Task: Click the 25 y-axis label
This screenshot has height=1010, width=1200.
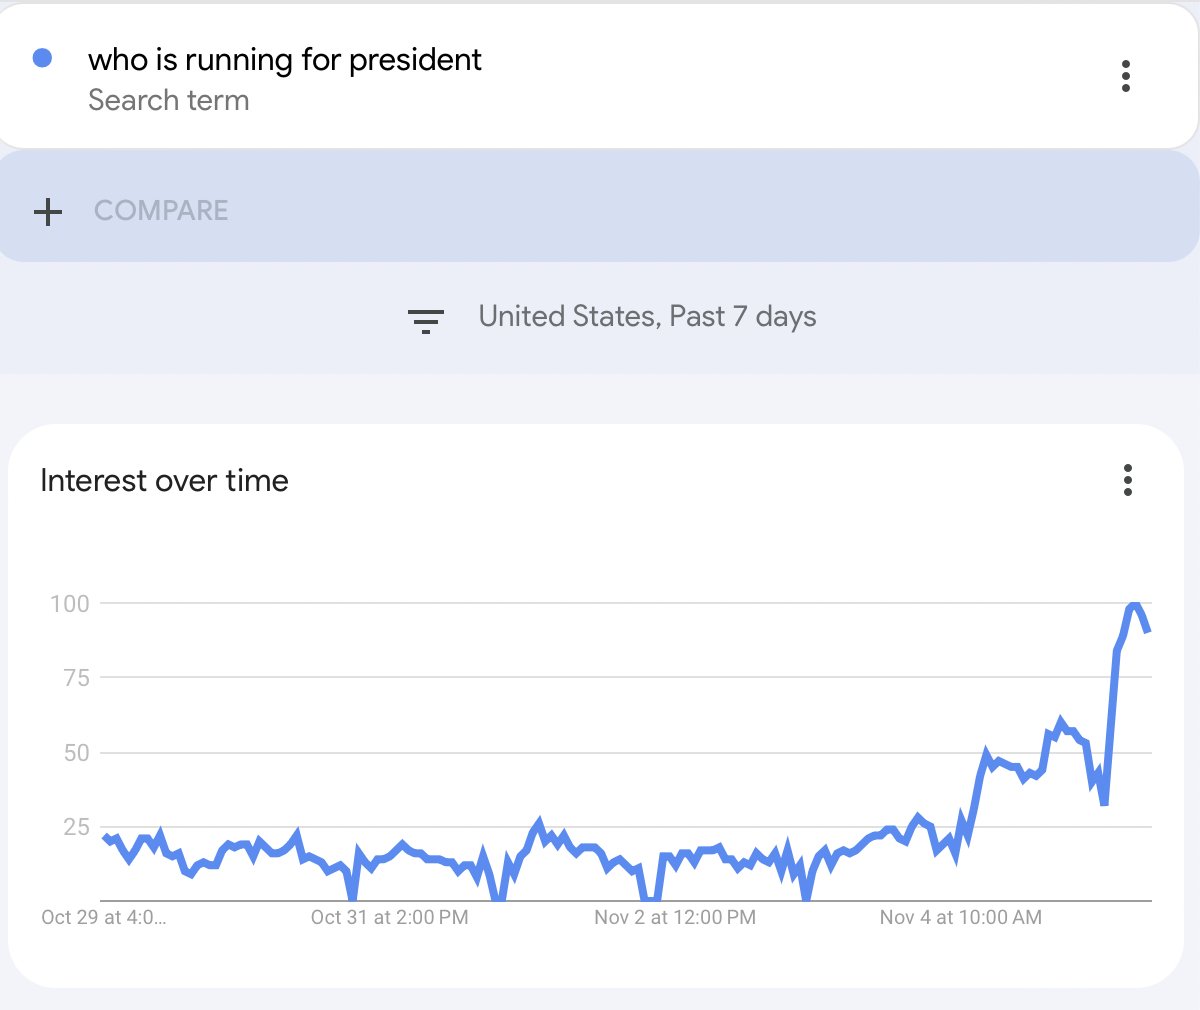Action: (x=76, y=827)
